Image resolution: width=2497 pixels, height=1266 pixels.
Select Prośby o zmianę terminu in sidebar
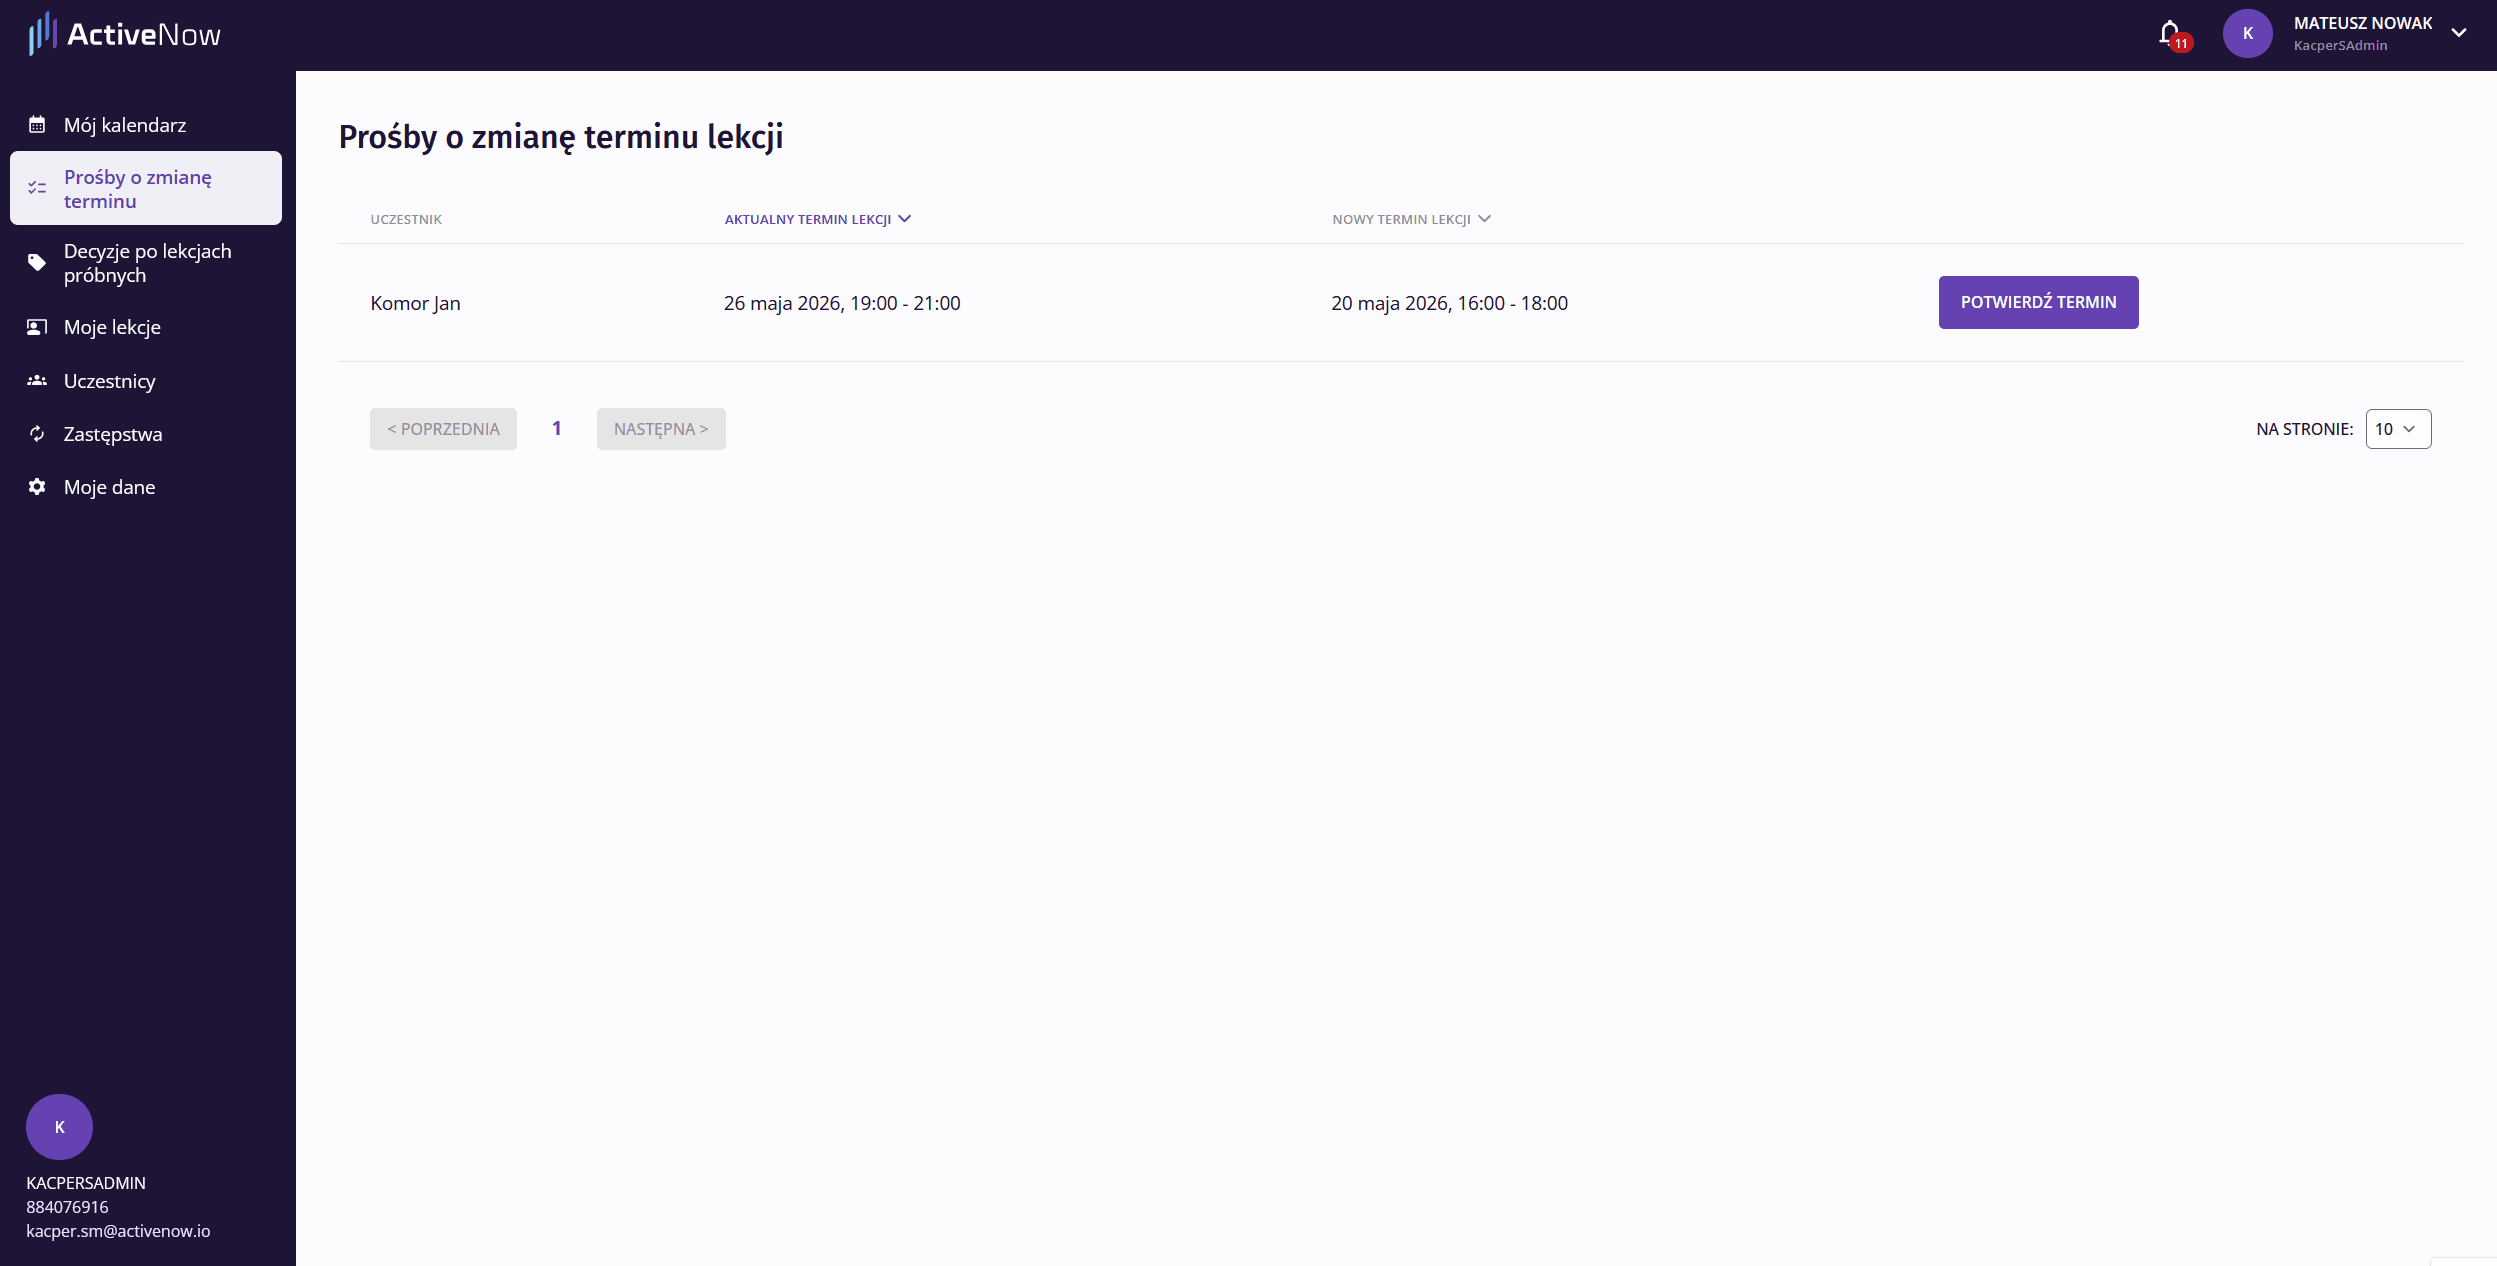coord(146,188)
